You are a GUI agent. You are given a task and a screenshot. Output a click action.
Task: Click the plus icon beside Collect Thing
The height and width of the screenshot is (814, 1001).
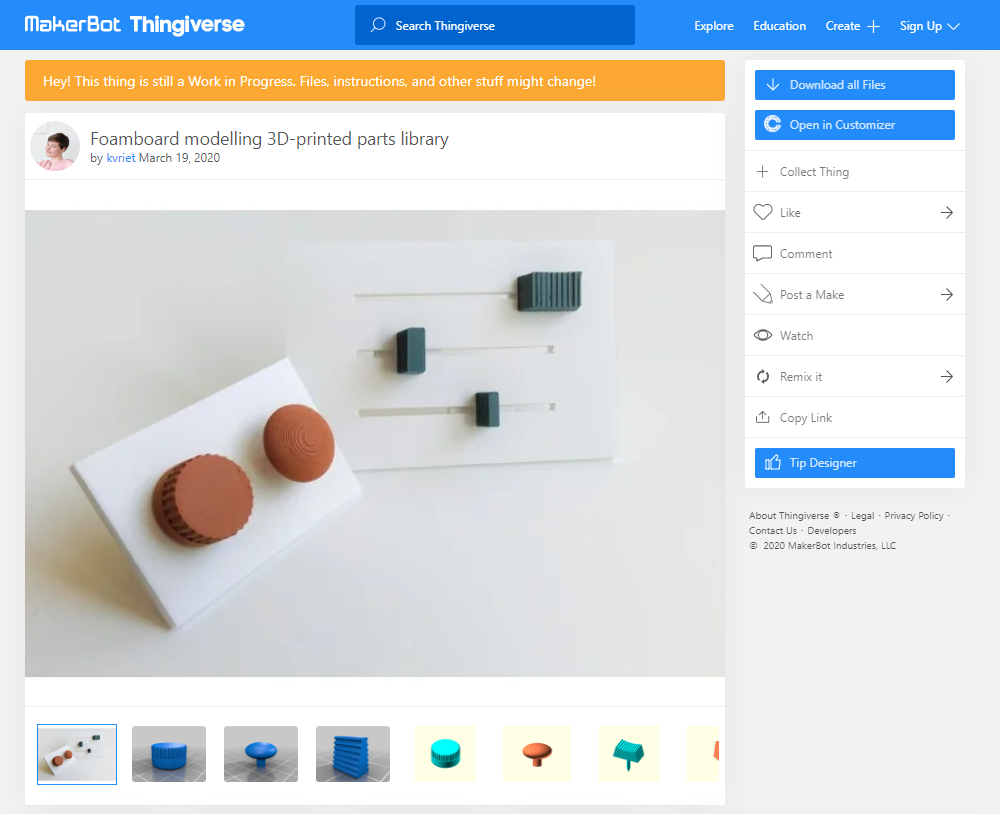click(x=762, y=171)
